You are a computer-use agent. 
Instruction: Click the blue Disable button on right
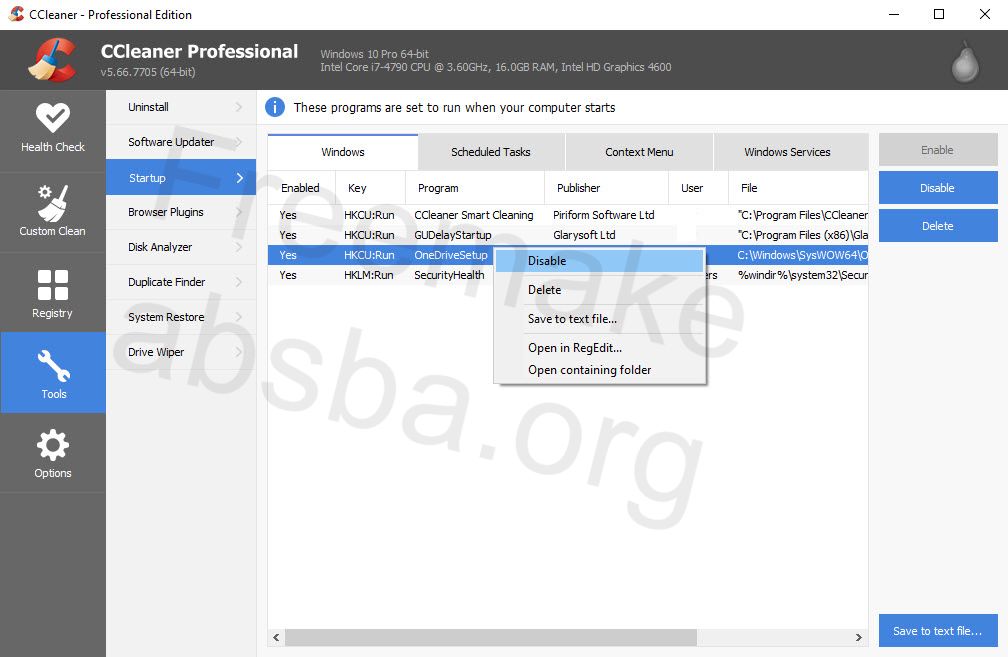[938, 188]
